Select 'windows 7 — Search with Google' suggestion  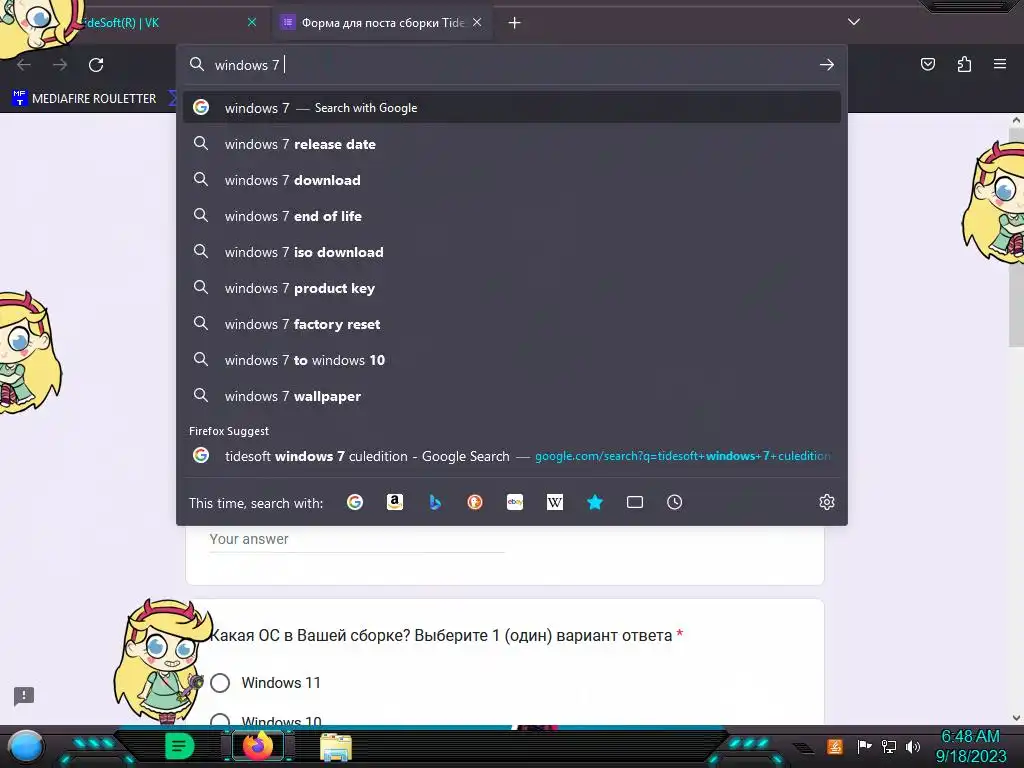click(x=512, y=108)
